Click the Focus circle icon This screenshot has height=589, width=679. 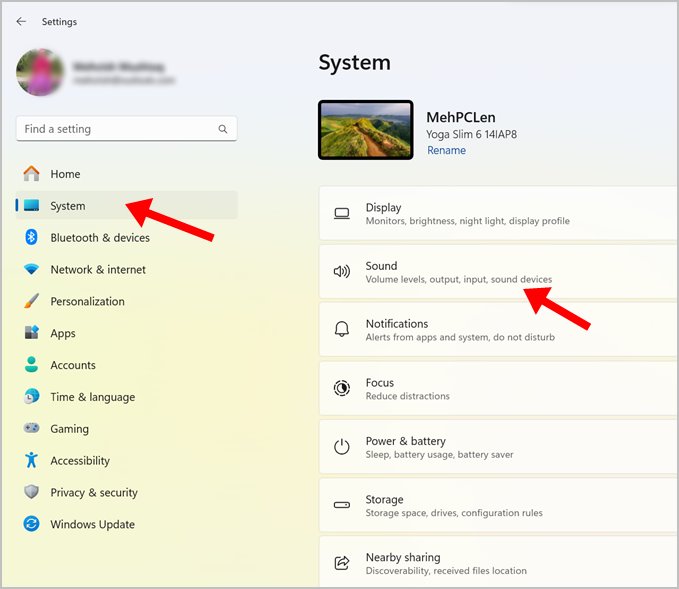[342, 388]
